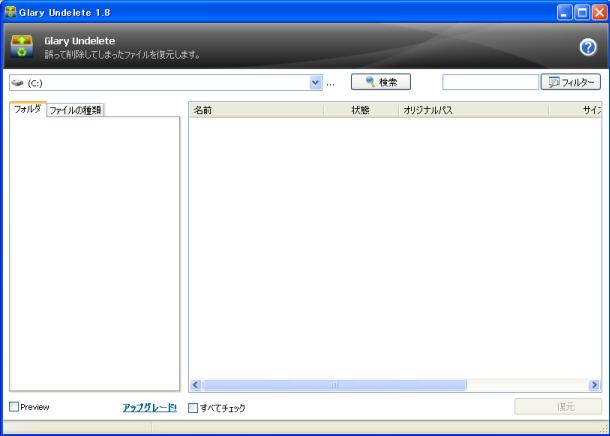
Task: Sort by the サイズ column header
Action: 575,110
